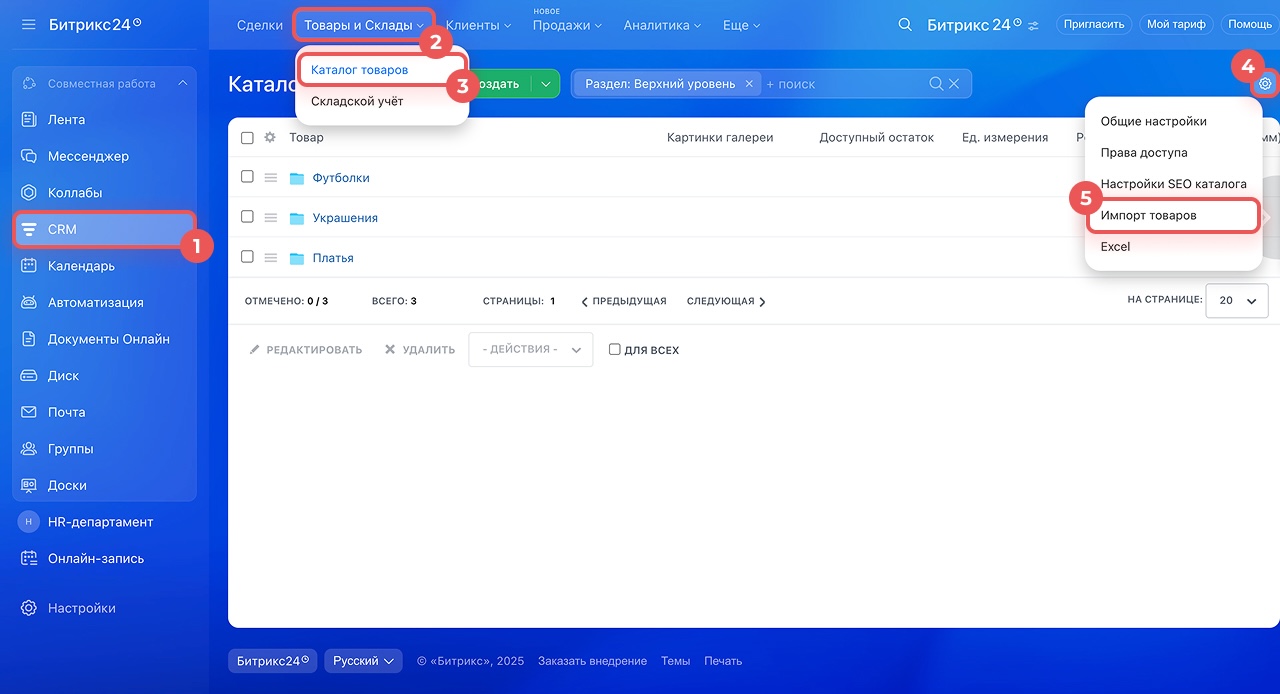Open Группы via its people icon
The height and width of the screenshot is (694, 1280).
coord(29,449)
